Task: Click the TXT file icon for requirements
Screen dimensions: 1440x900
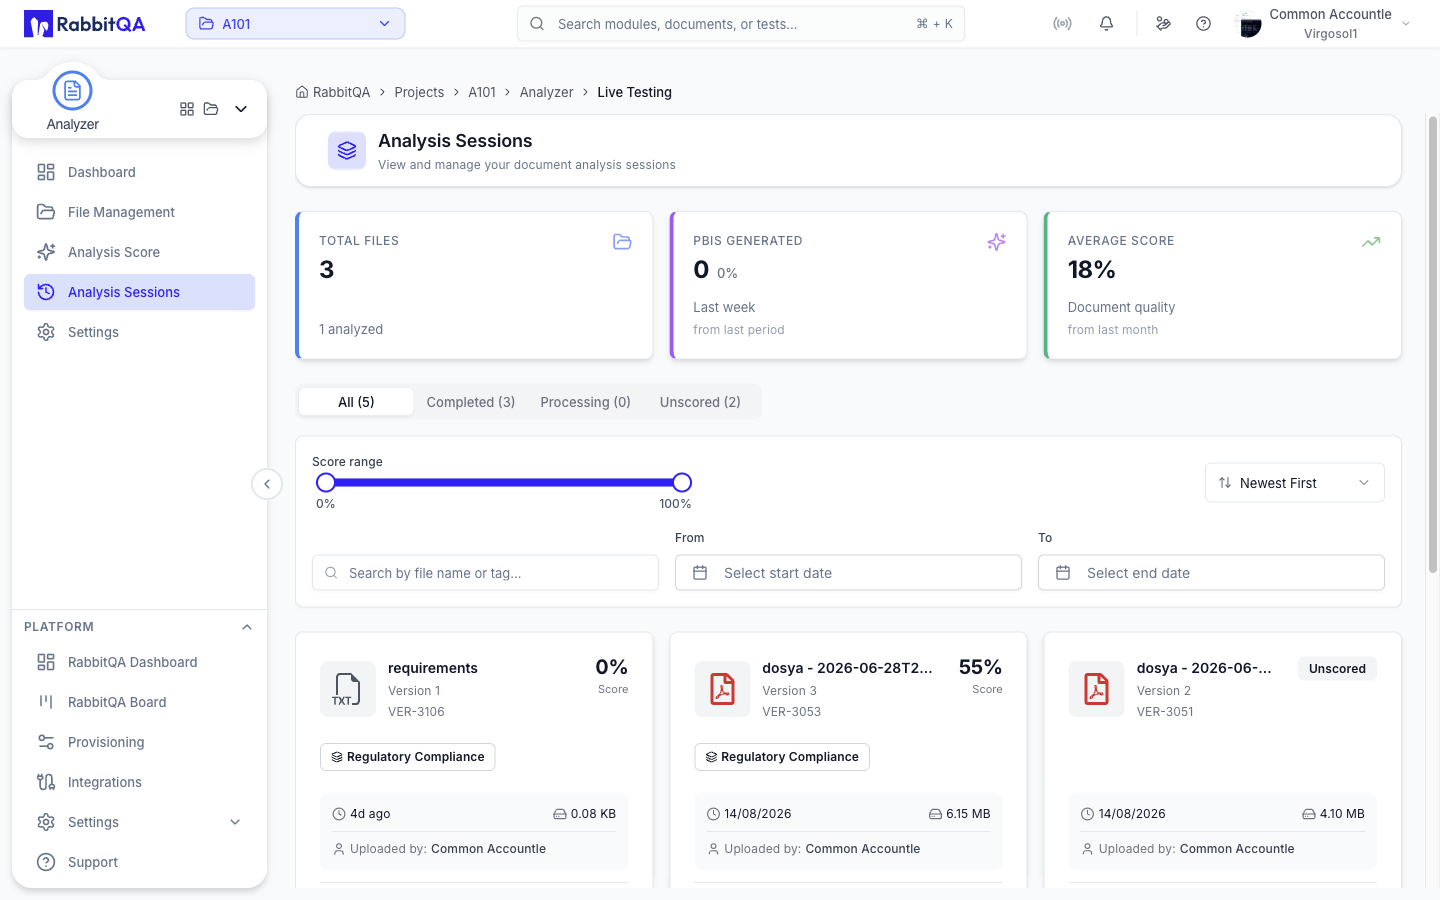Action: [x=347, y=689]
